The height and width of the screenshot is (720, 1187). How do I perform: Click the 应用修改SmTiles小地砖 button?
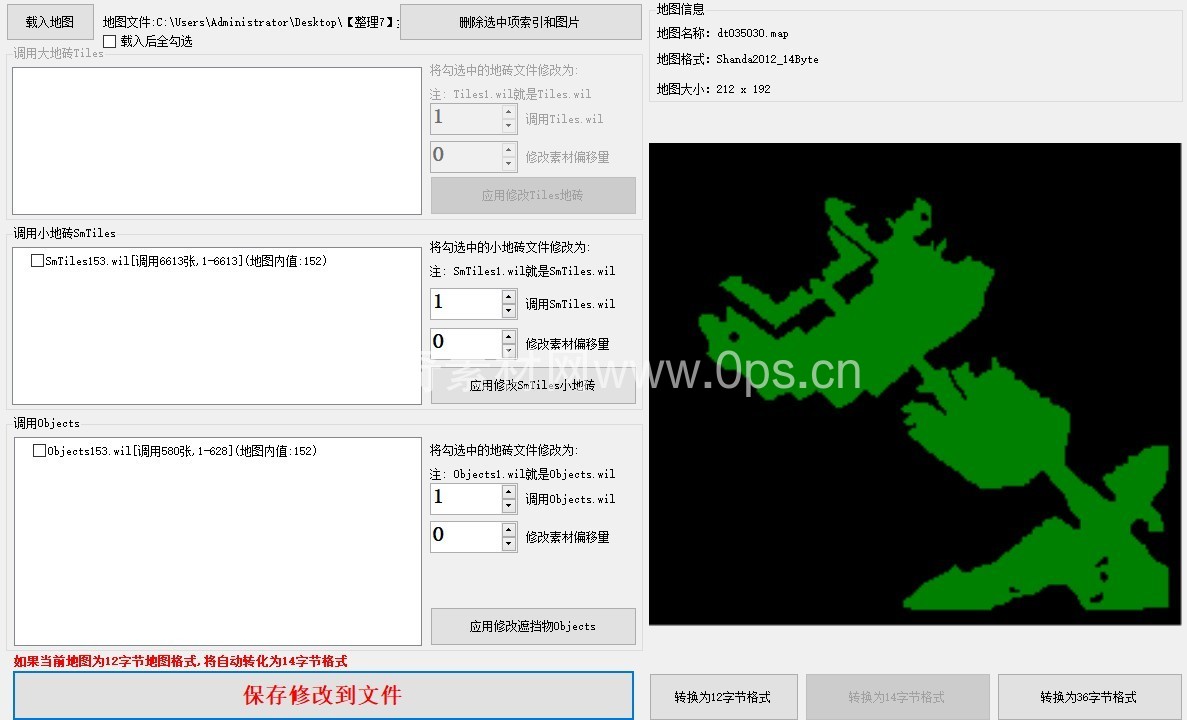pyautogui.click(x=533, y=386)
